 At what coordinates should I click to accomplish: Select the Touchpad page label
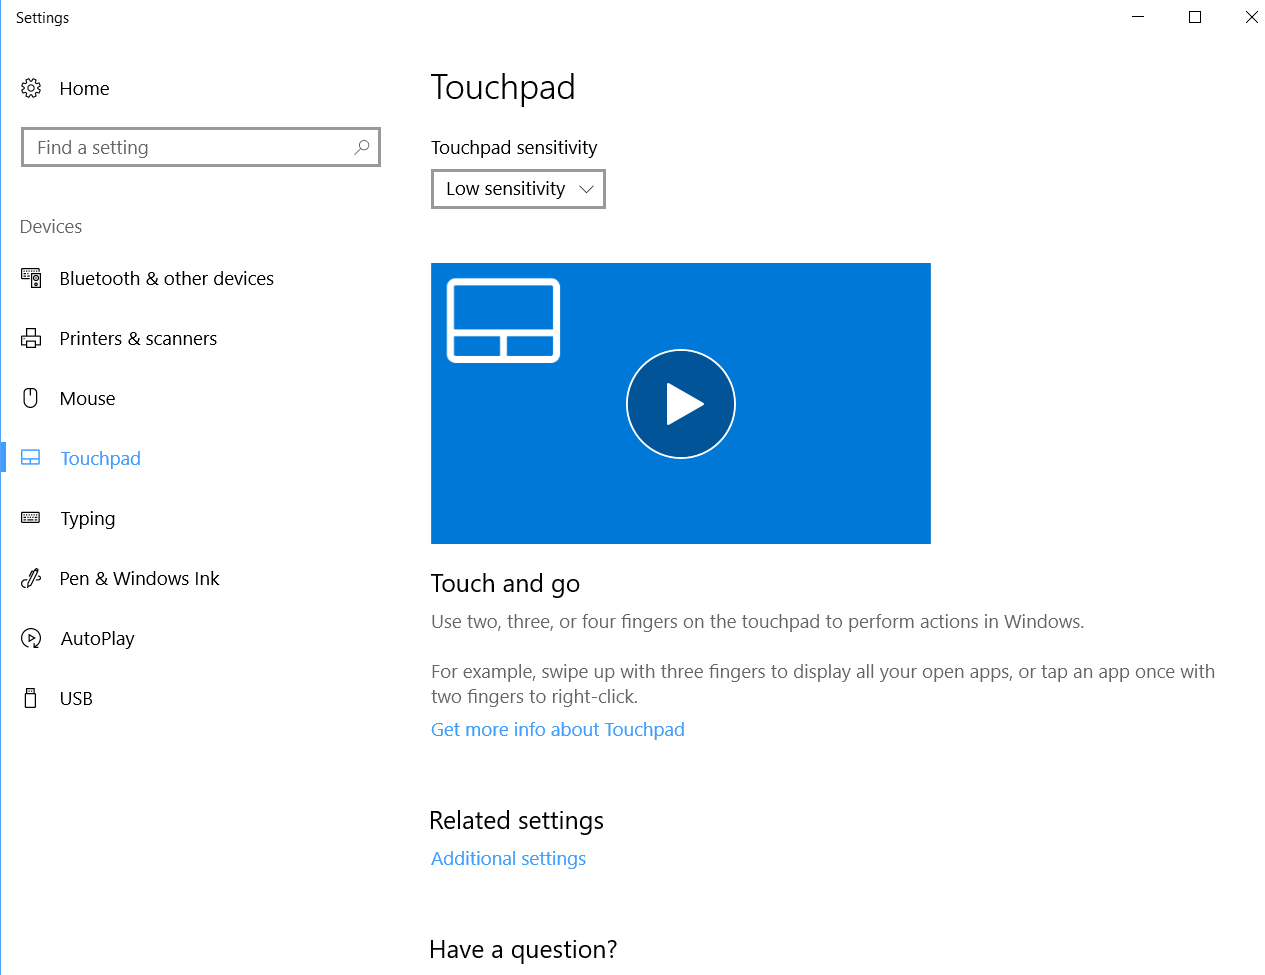pos(100,459)
